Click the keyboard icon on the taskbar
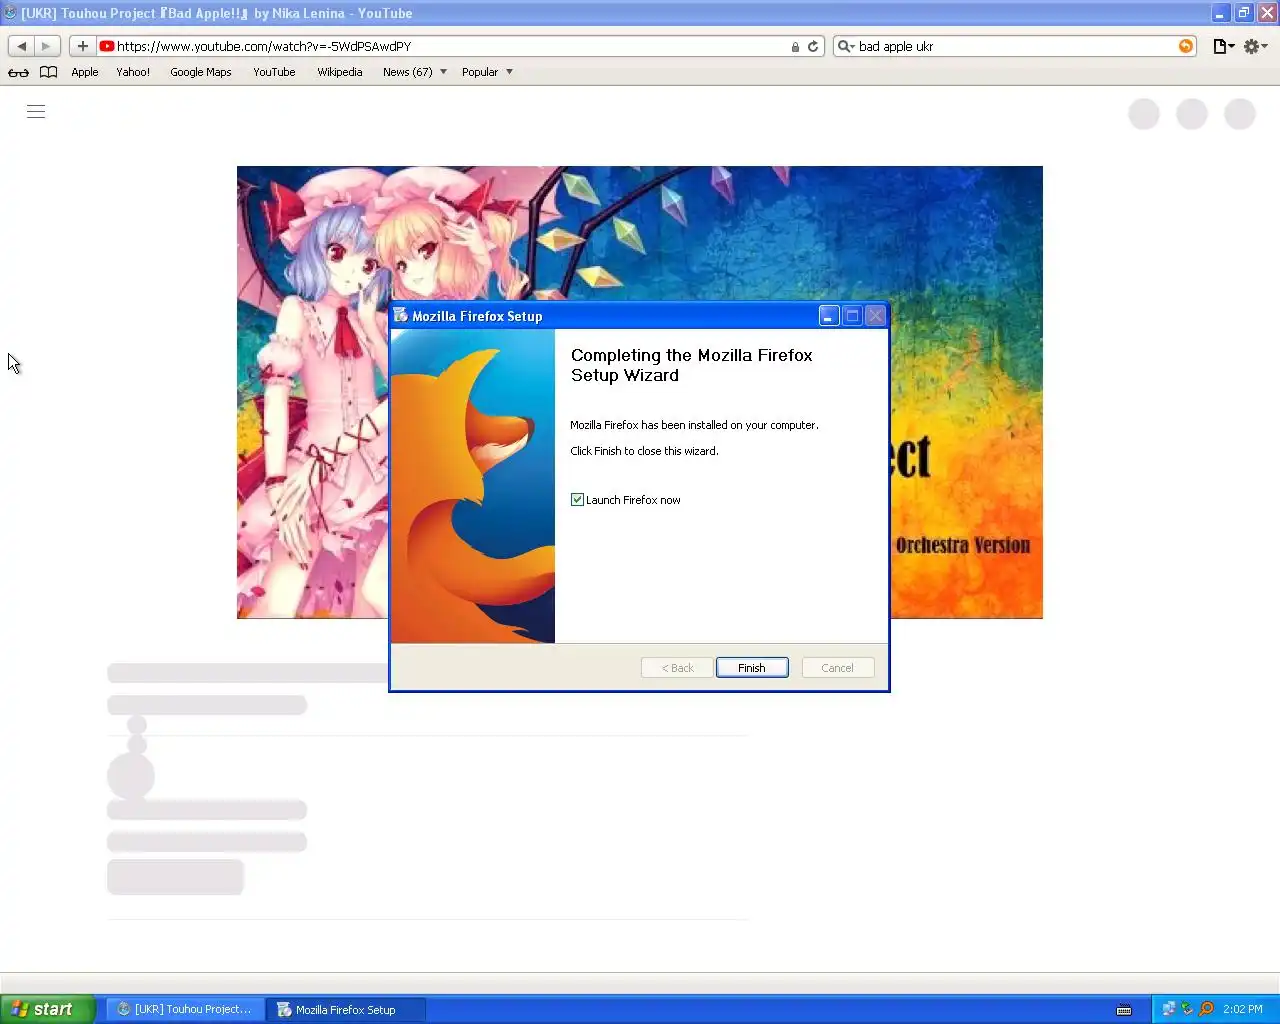 (x=1124, y=1010)
